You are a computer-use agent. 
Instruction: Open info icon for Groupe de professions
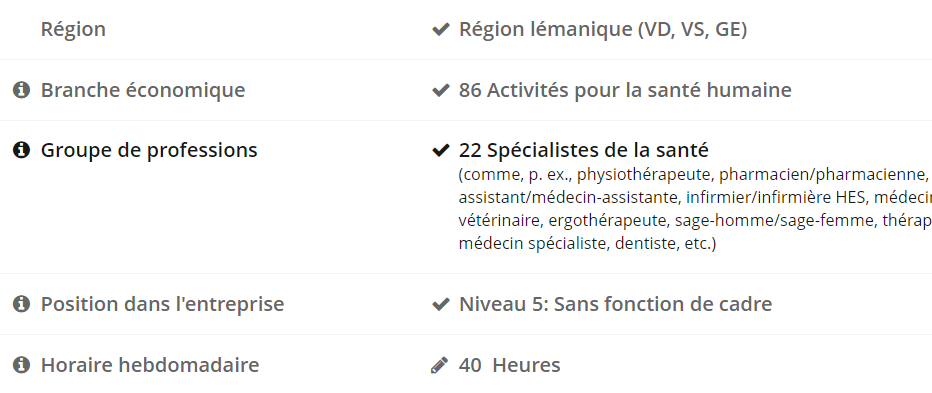(x=21, y=150)
